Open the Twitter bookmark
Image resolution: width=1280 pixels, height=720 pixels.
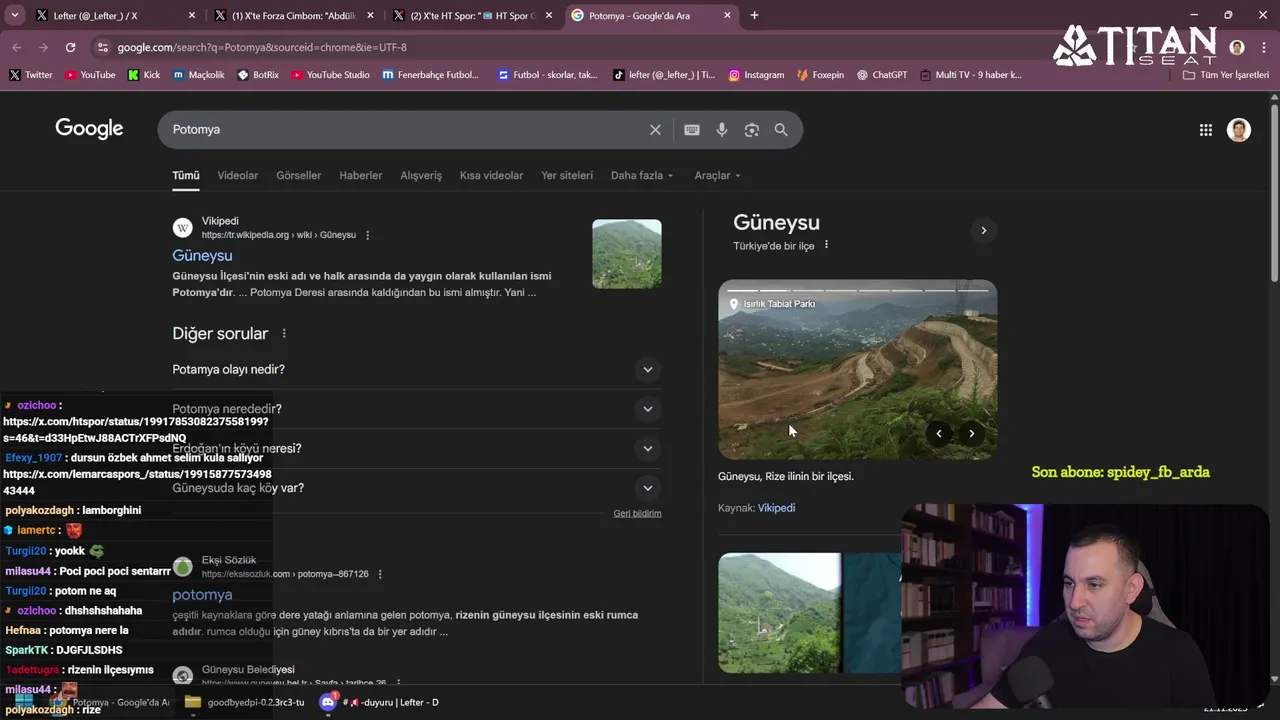(x=30, y=75)
